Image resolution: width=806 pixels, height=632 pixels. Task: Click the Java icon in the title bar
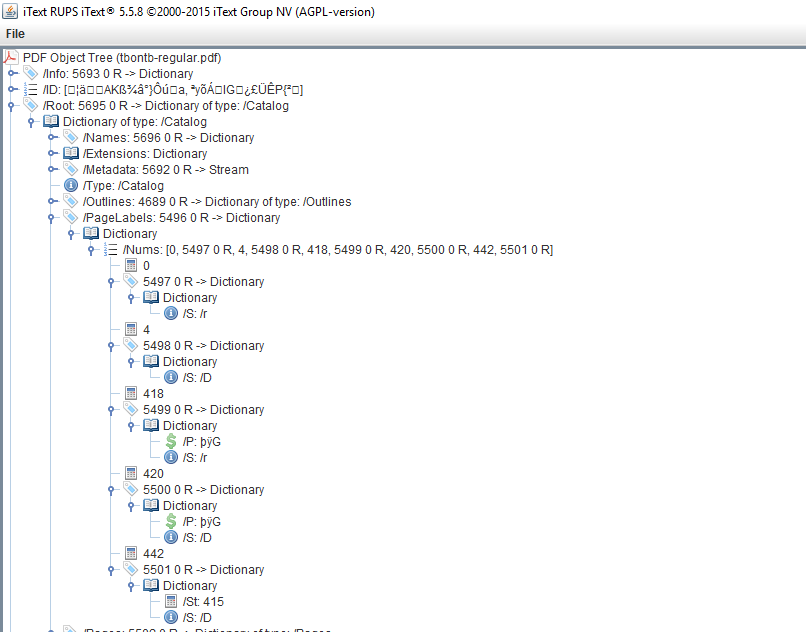tap(10, 11)
